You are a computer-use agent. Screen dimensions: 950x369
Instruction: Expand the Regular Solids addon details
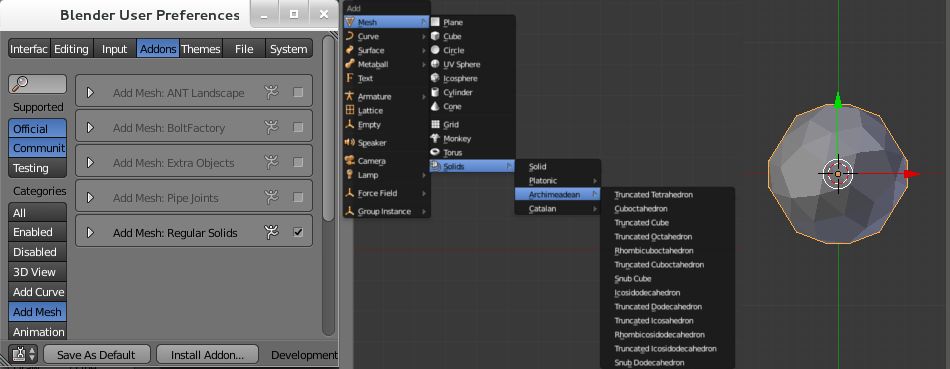90,233
